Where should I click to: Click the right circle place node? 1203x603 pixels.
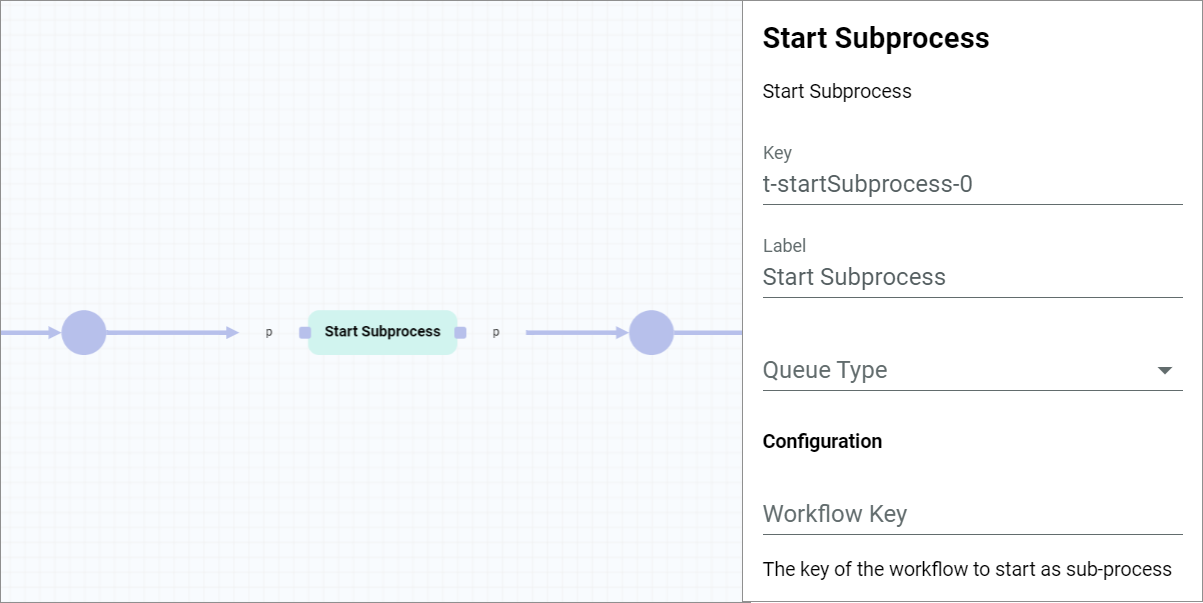pos(651,332)
